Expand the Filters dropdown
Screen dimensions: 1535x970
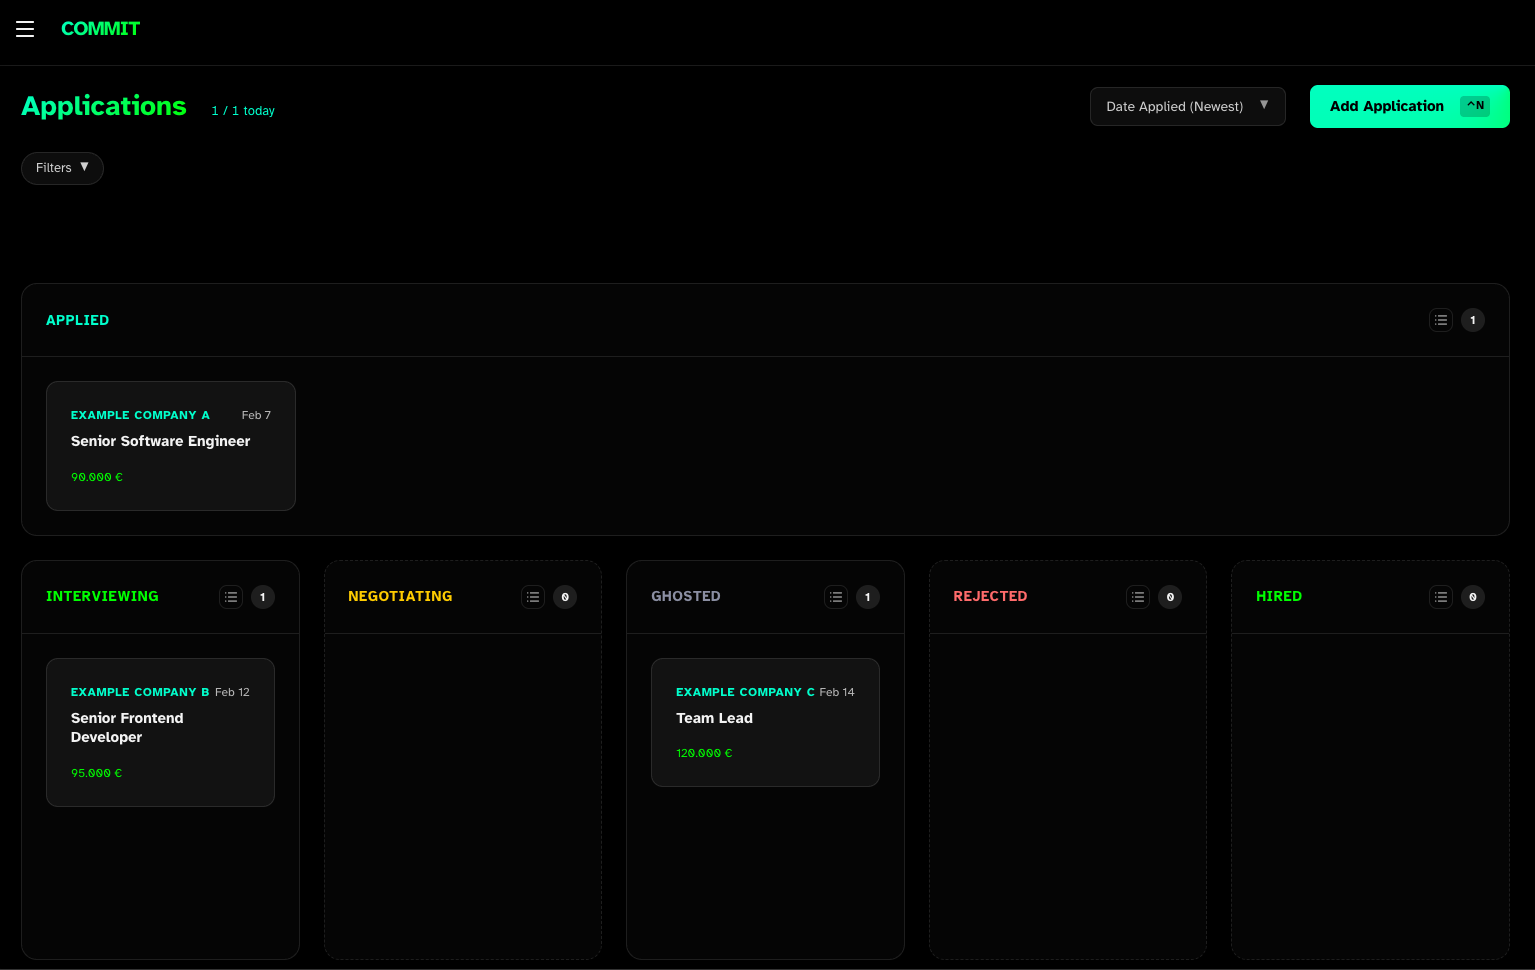click(x=62, y=168)
